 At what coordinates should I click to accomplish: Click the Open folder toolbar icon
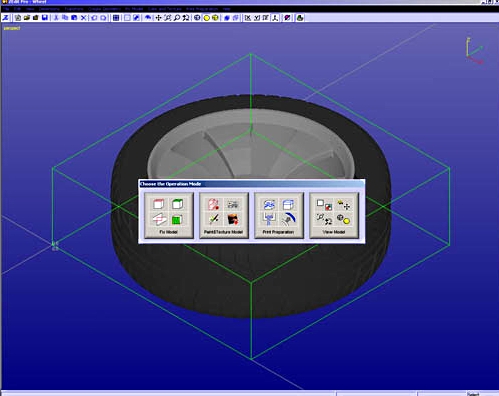click(x=27, y=18)
